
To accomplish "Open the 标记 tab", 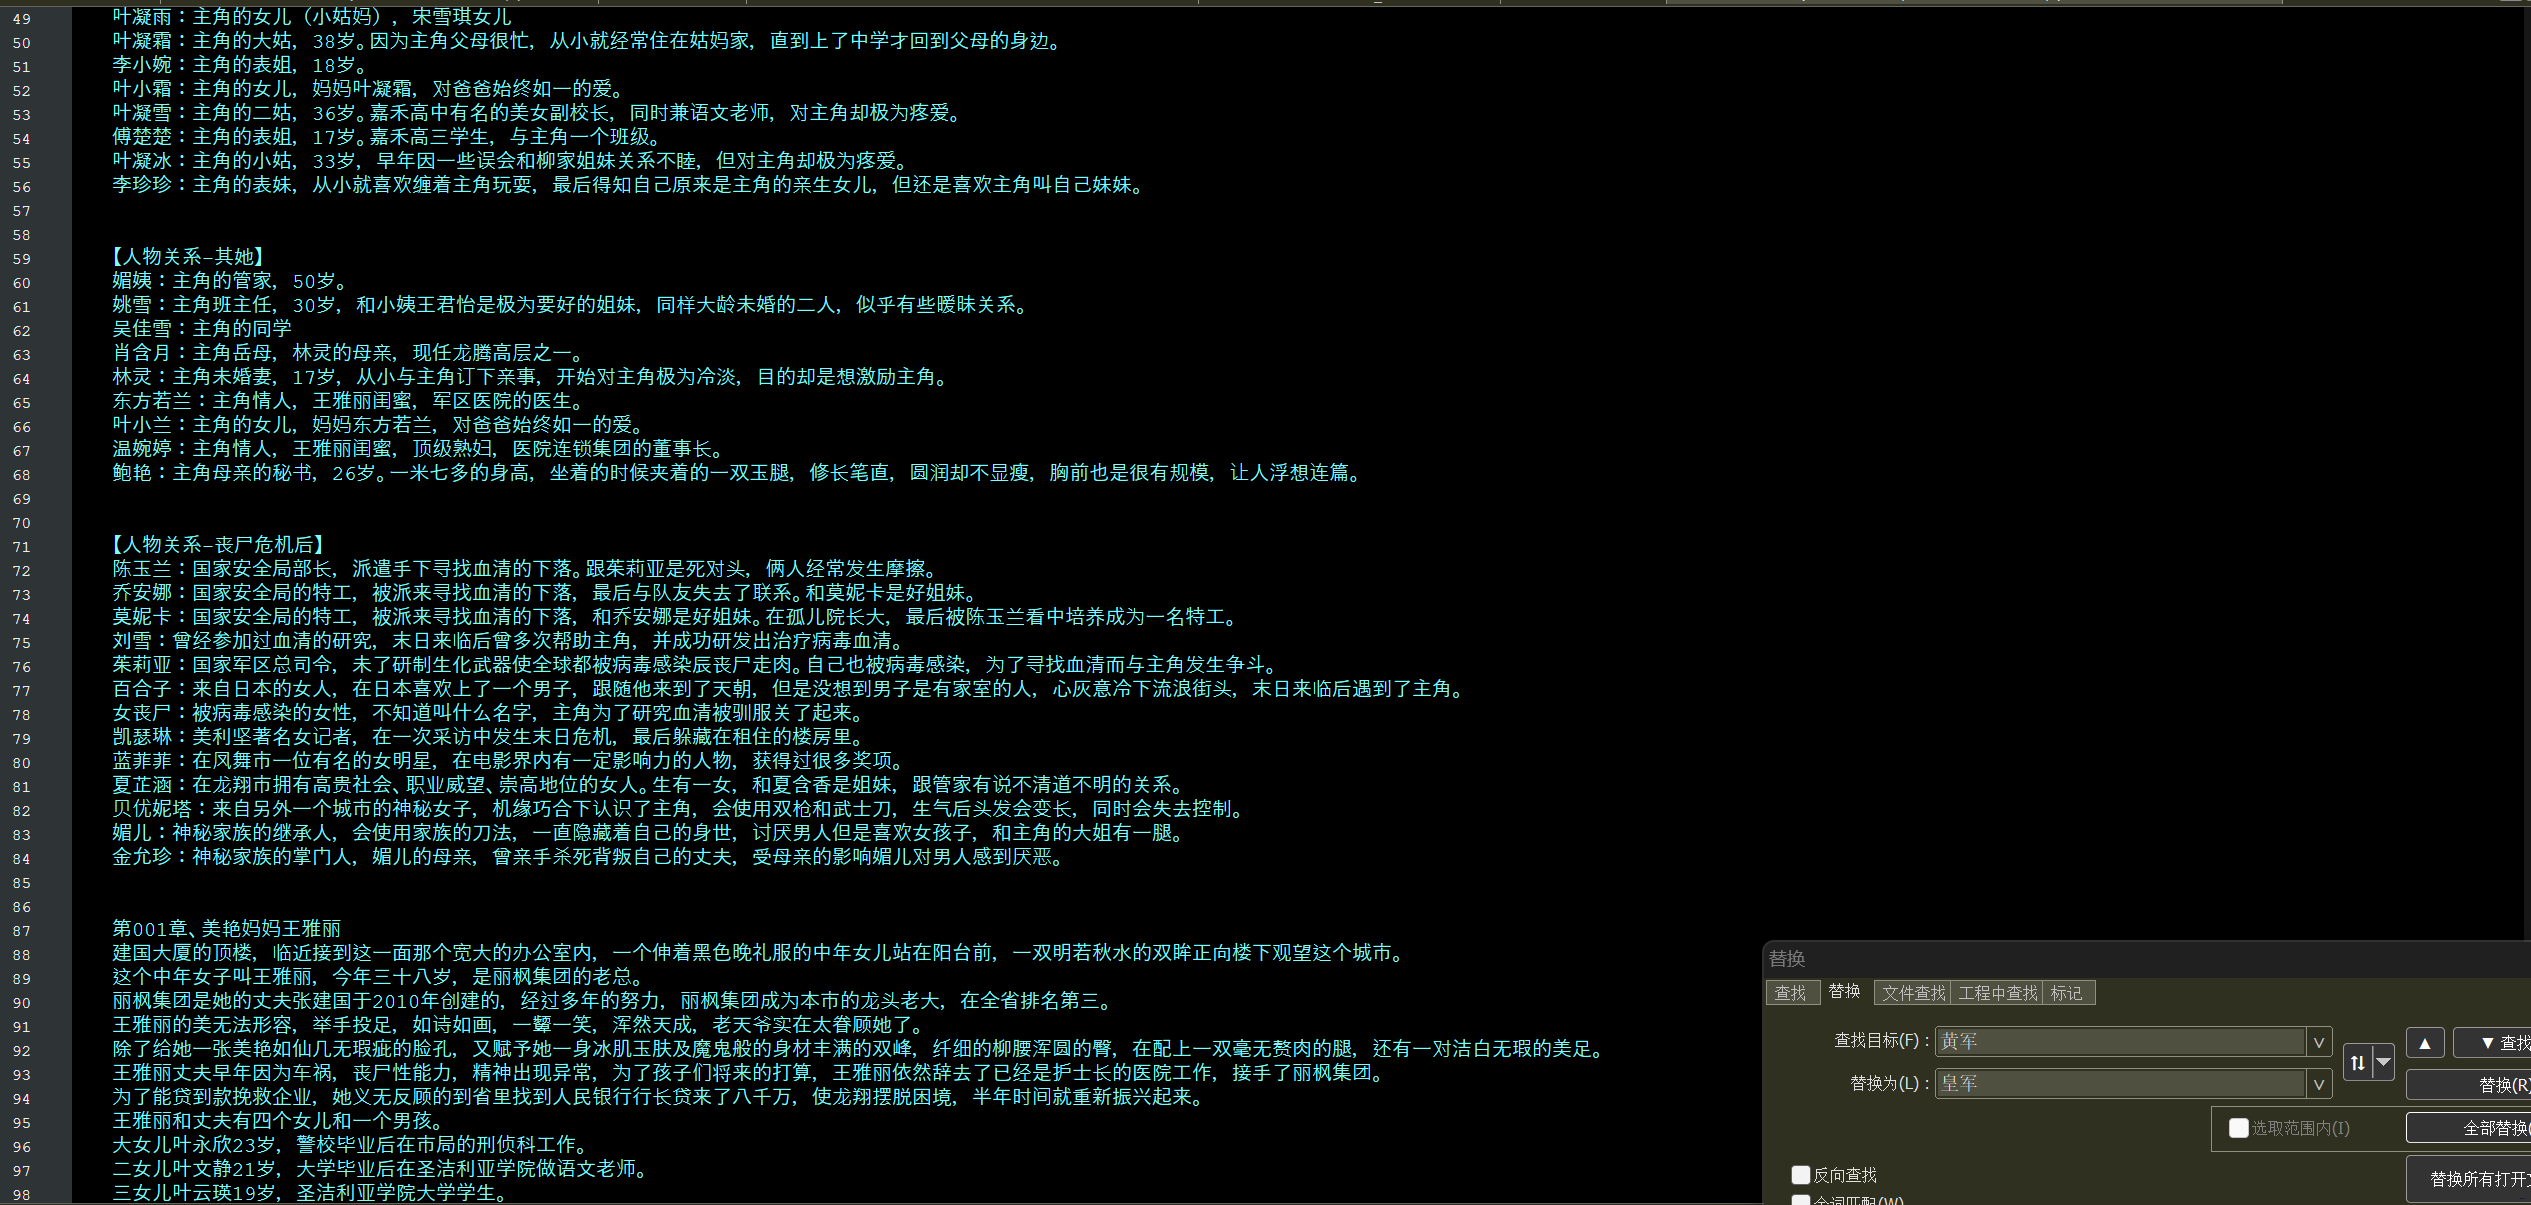I will pyautogui.click(x=2066, y=993).
